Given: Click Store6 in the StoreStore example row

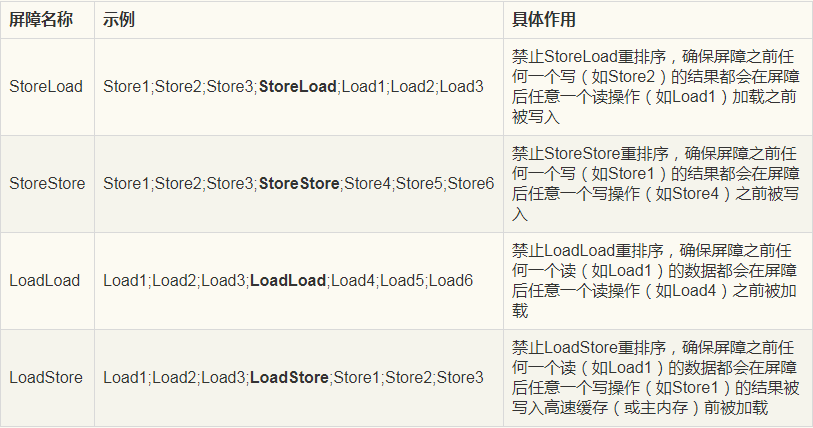Looking at the screenshot, I should (x=471, y=183).
